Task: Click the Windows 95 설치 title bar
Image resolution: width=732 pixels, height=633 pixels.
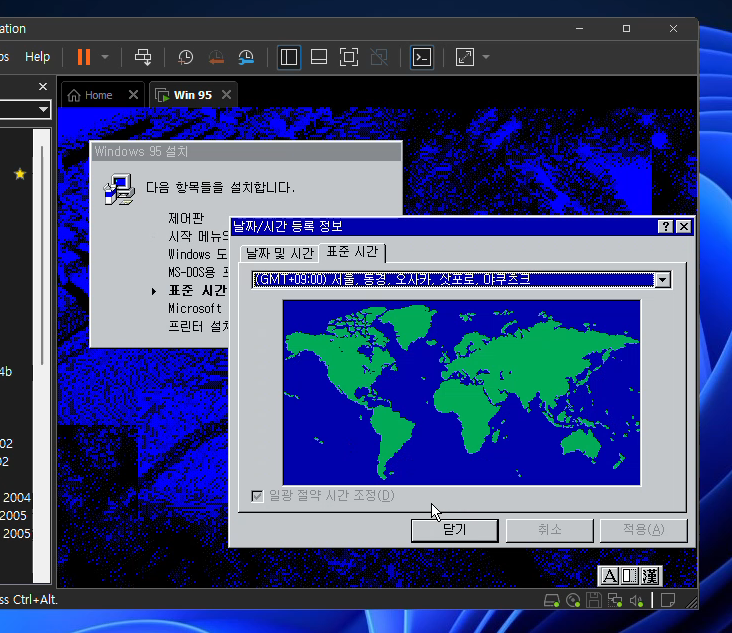Action: click(x=246, y=152)
